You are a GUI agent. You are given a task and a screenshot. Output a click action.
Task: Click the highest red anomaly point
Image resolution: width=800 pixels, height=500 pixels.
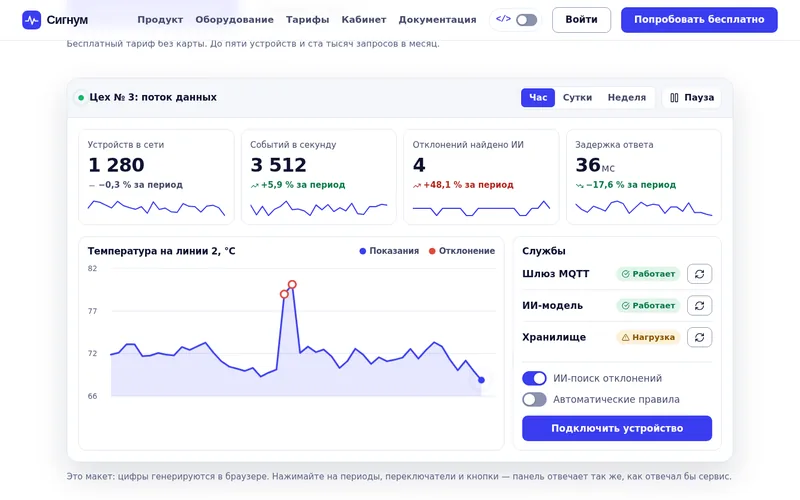click(x=292, y=284)
